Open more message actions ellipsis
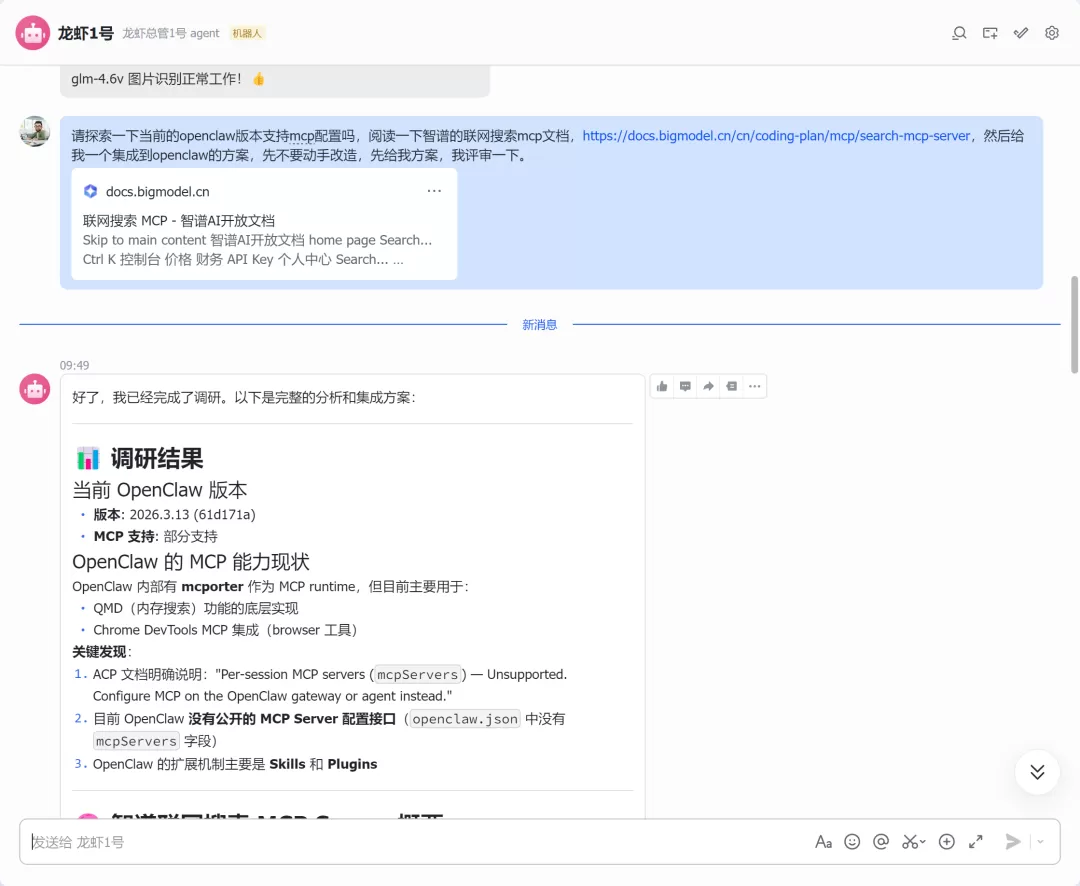Screen dimensions: 1080x886 (755, 387)
